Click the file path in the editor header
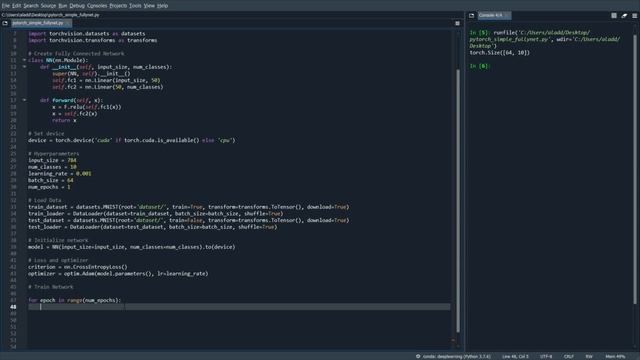Viewport: 640px width, 360px height. point(51,15)
